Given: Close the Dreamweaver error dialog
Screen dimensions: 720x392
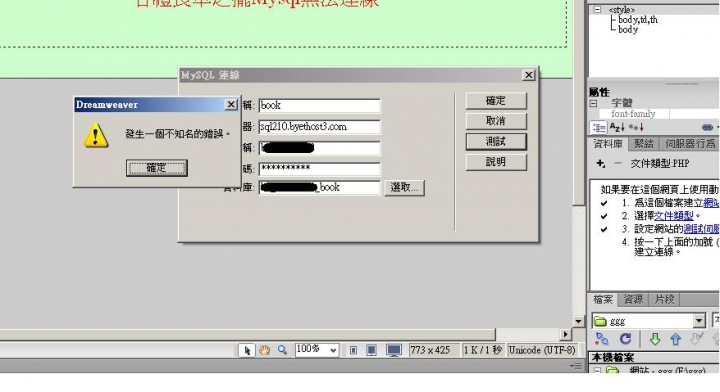Looking at the screenshot, I should tap(231, 105).
